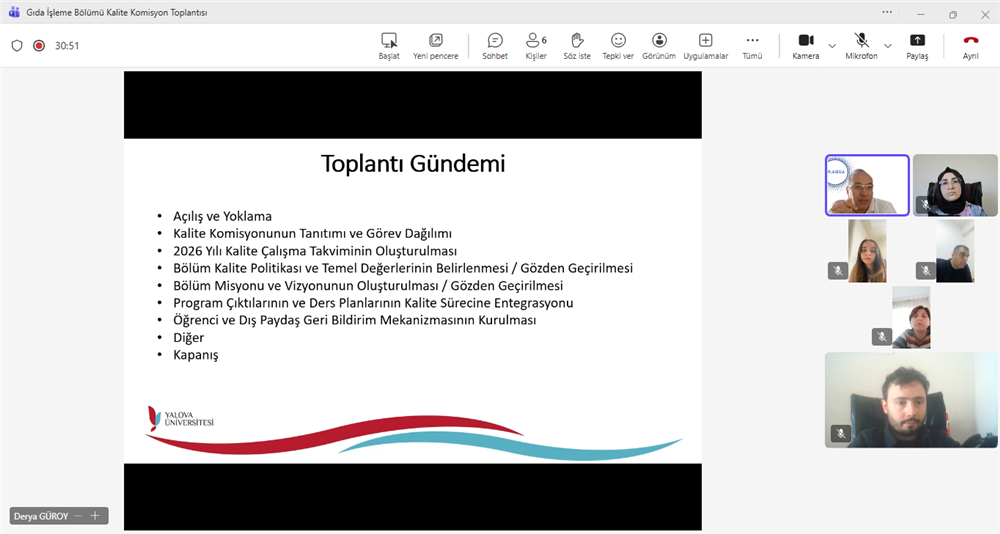Open Tepki ver reactions
This screenshot has width=1000, height=534.
(x=618, y=45)
